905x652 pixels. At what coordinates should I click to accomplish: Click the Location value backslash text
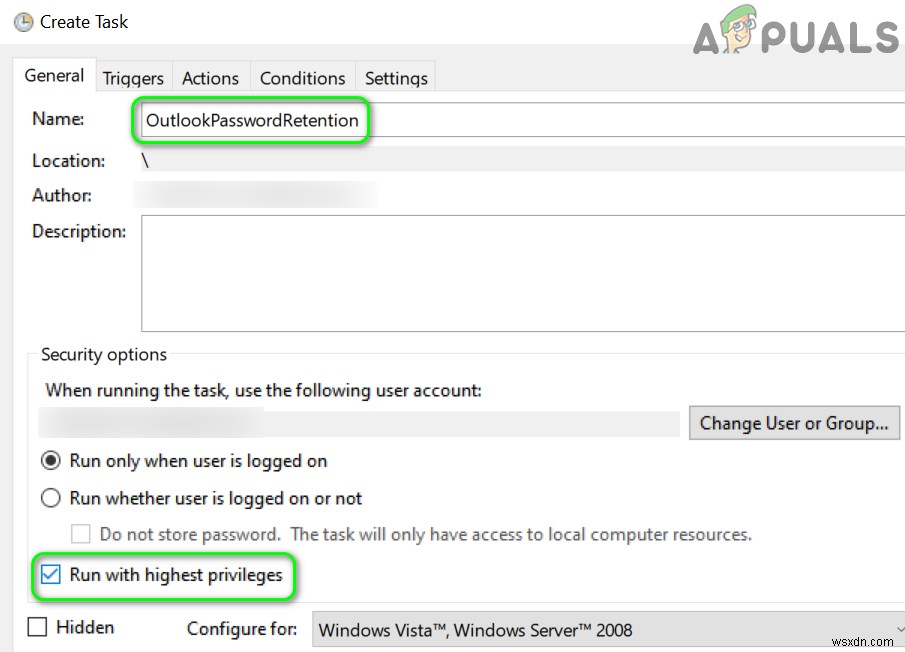pyautogui.click(x=145, y=161)
